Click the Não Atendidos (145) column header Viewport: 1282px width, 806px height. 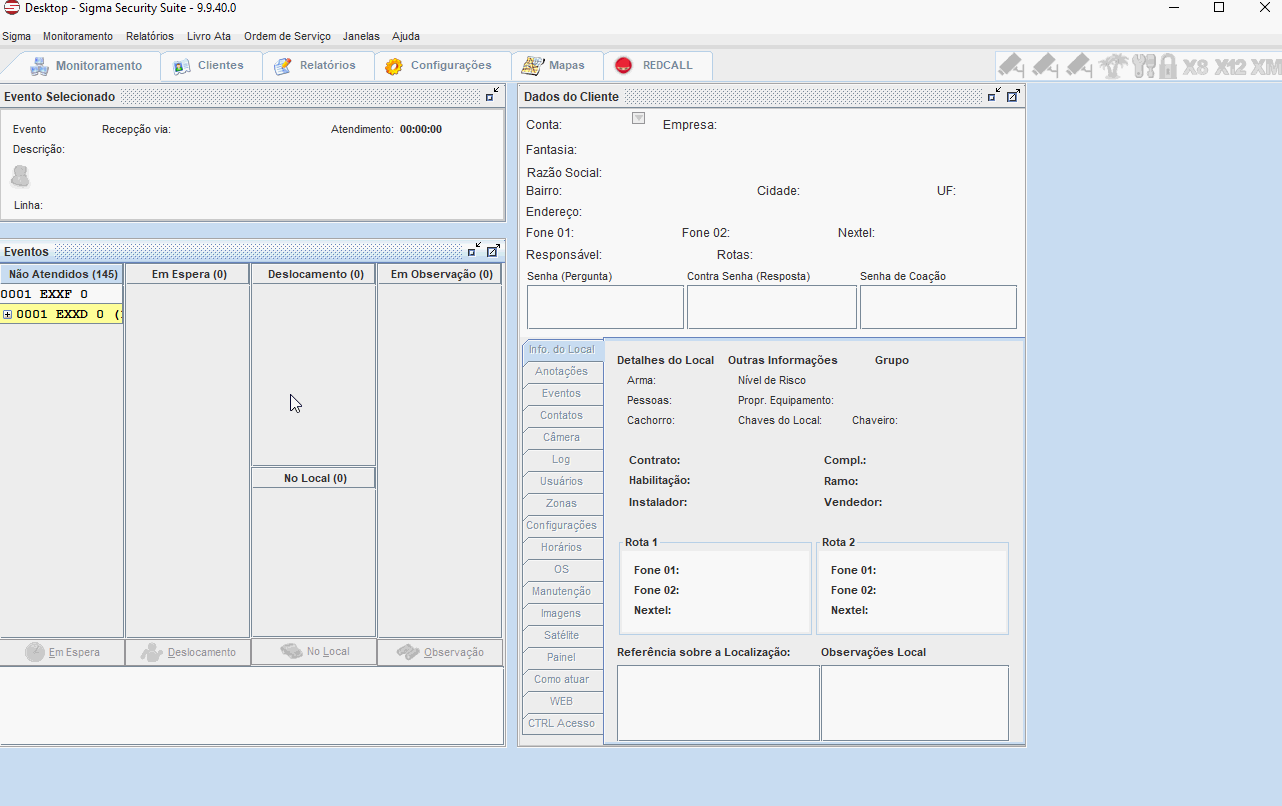click(x=63, y=274)
